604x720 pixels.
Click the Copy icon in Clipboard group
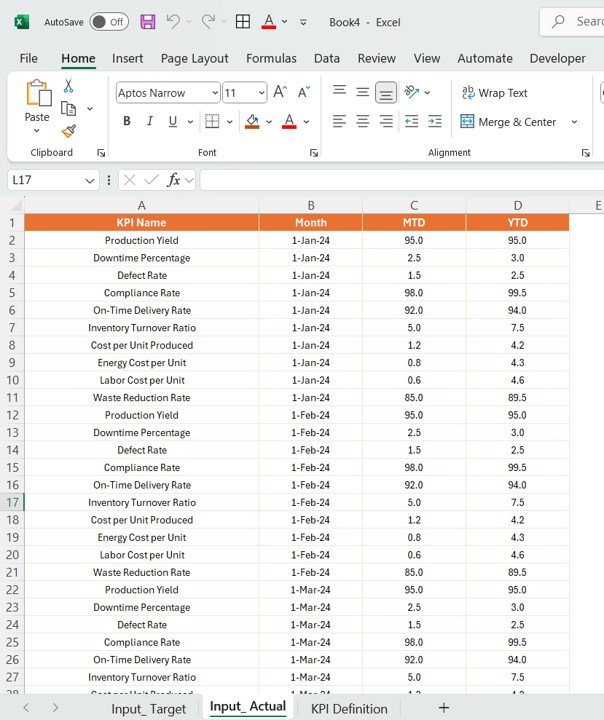[68, 109]
